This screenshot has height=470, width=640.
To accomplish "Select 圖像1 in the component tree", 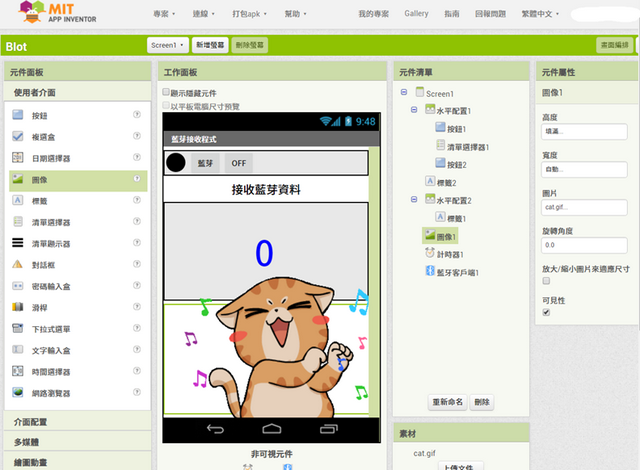I will point(440,236).
